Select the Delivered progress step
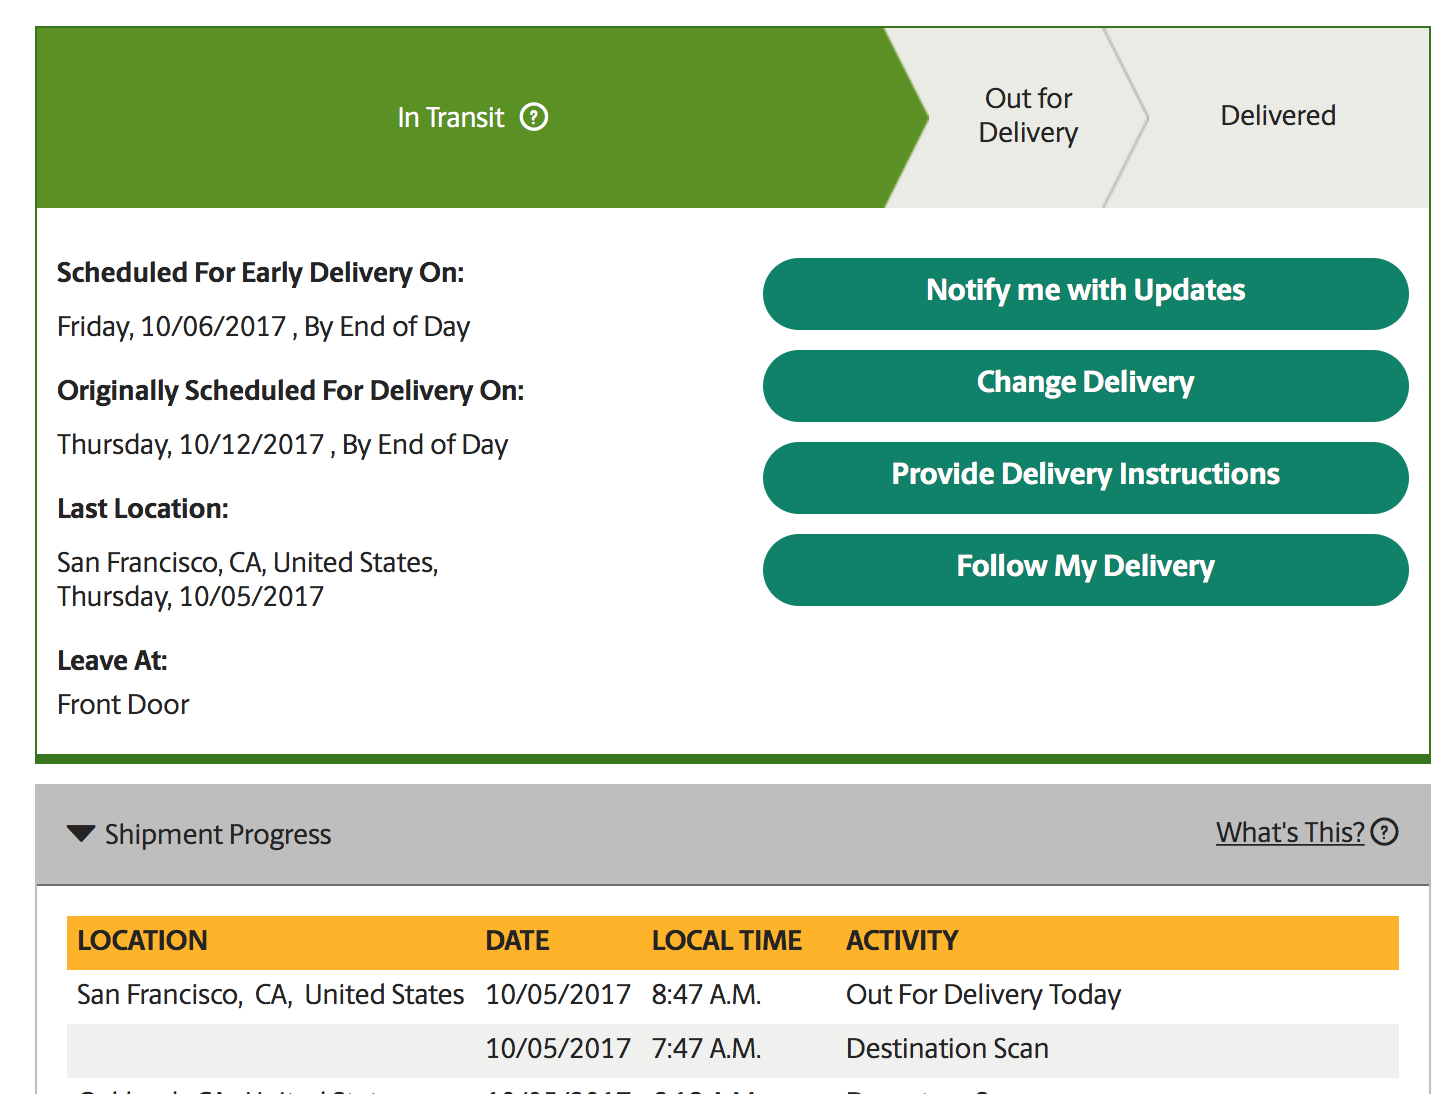 (1278, 117)
